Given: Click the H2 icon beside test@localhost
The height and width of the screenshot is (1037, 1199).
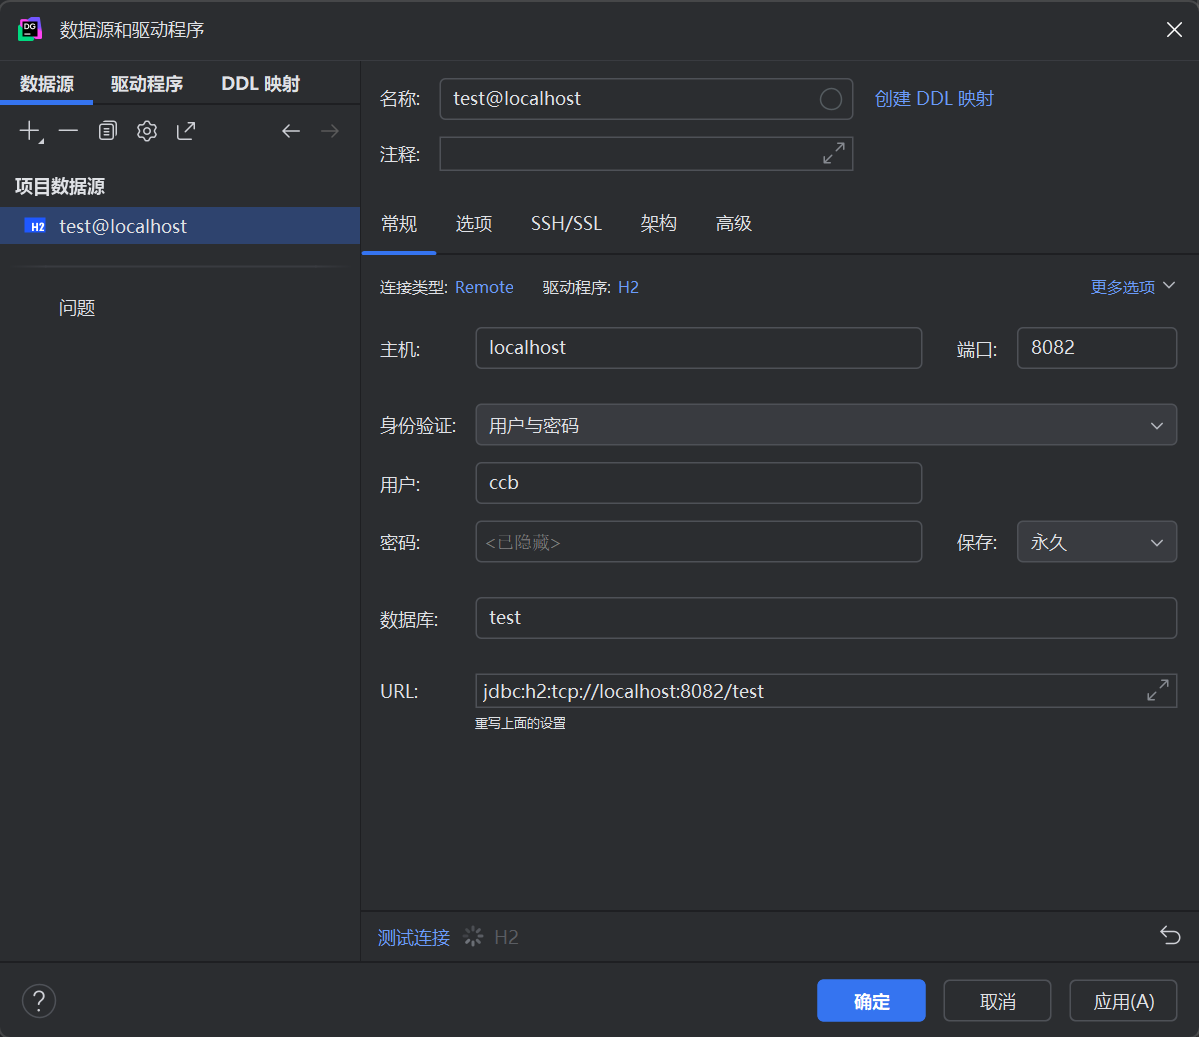Looking at the screenshot, I should coord(35,226).
